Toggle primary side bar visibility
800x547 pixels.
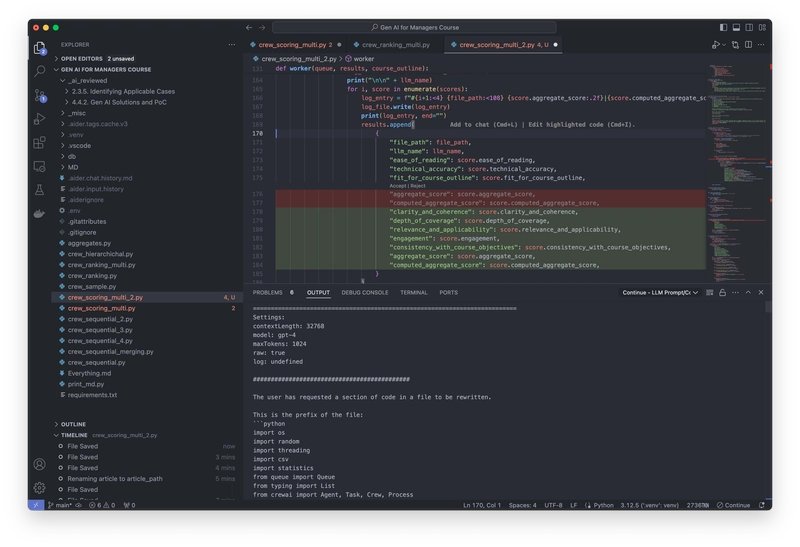tap(723, 28)
